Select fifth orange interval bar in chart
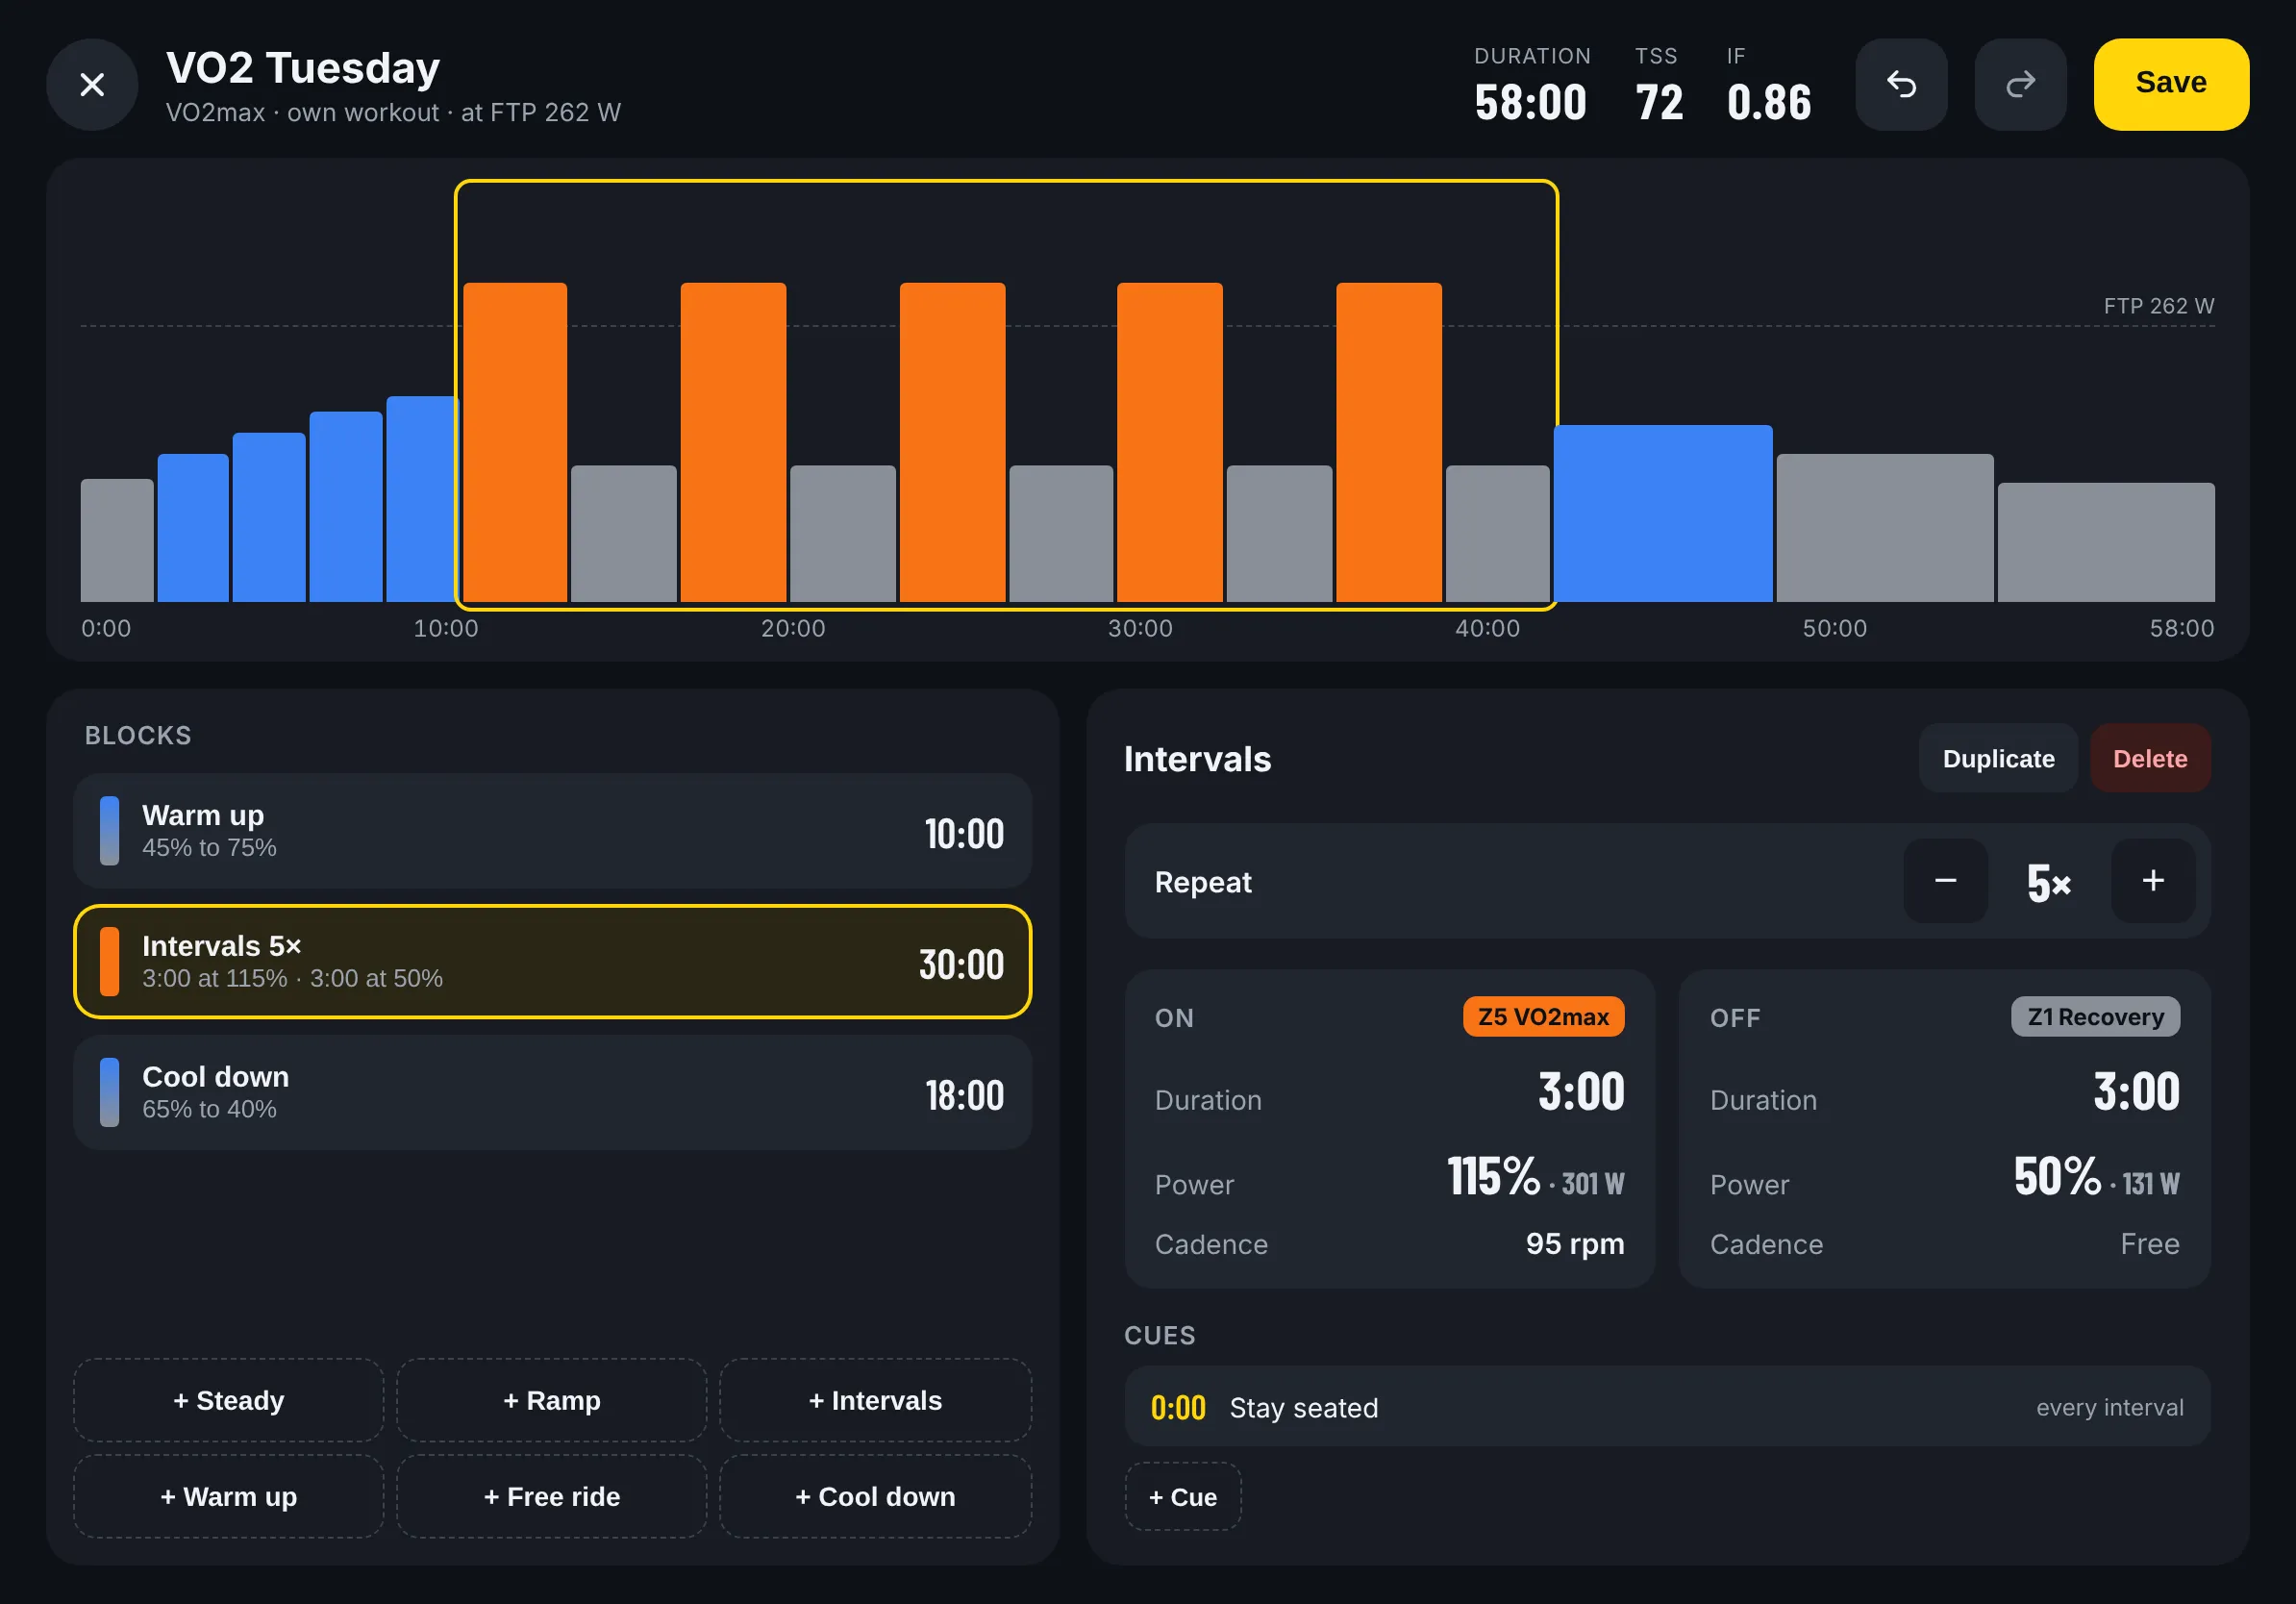 tap(1389, 442)
